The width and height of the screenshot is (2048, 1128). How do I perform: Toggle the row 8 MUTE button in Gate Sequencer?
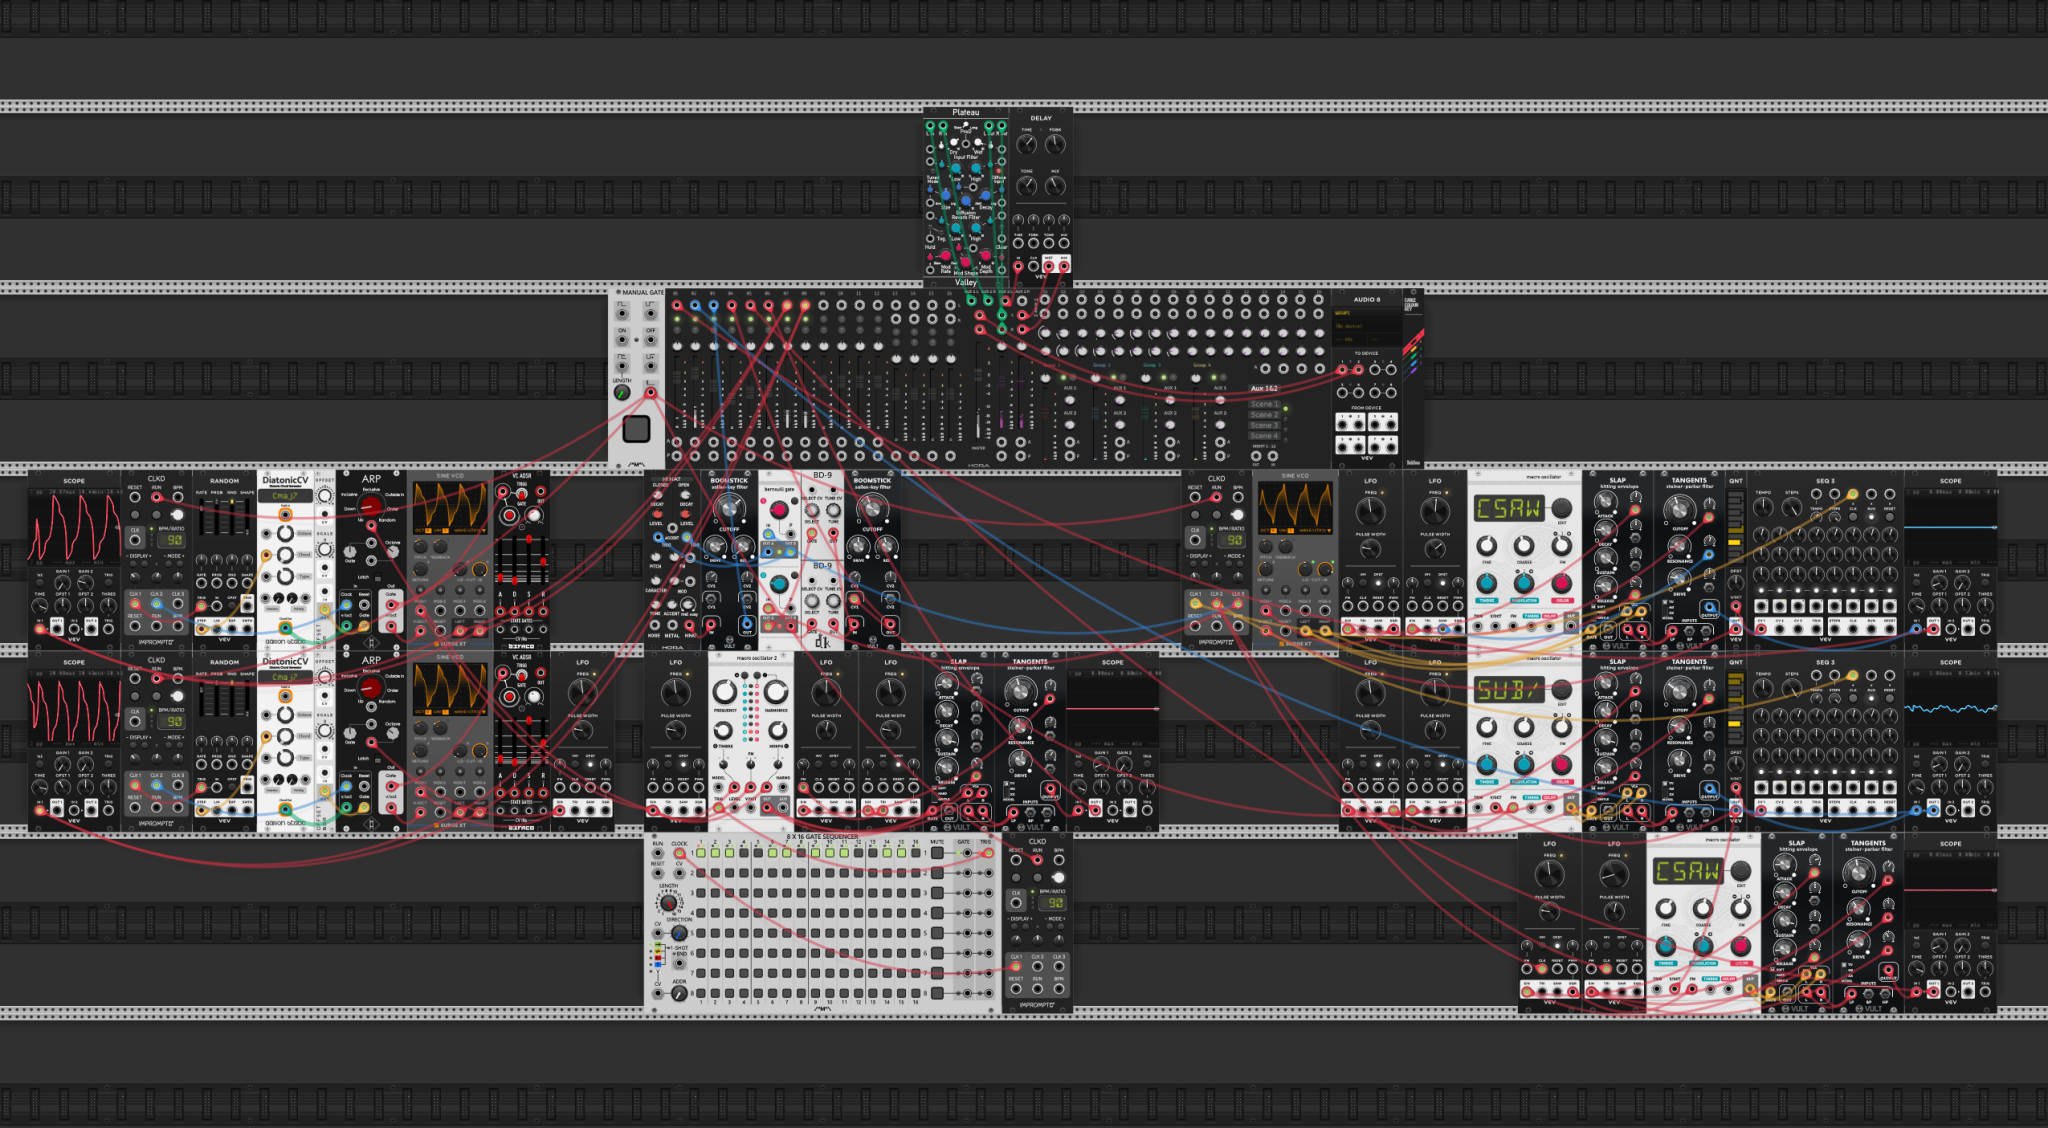937,993
